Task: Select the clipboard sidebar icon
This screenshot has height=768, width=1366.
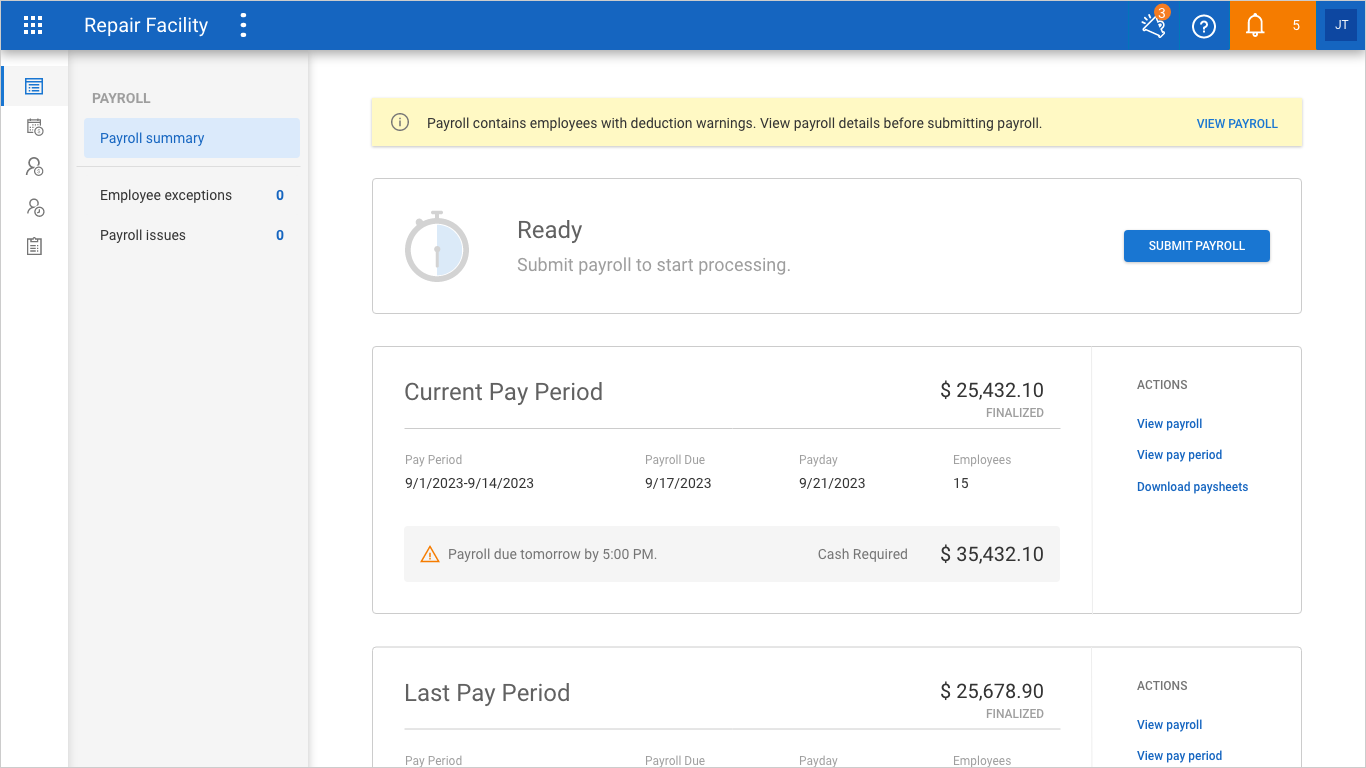Action: point(34,246)
